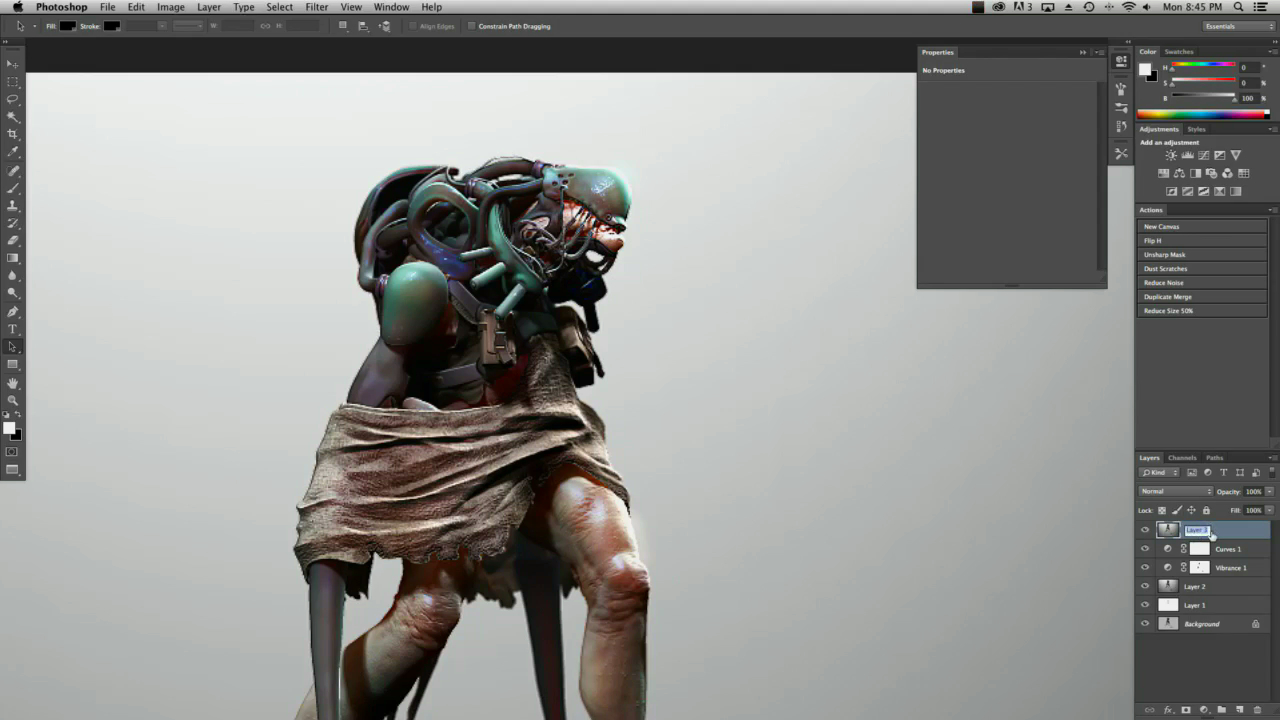Viewport: 1280px width, 720px height.
Task: Hide Layer 2 with eye icon
Action: [x=1145, y=586]
